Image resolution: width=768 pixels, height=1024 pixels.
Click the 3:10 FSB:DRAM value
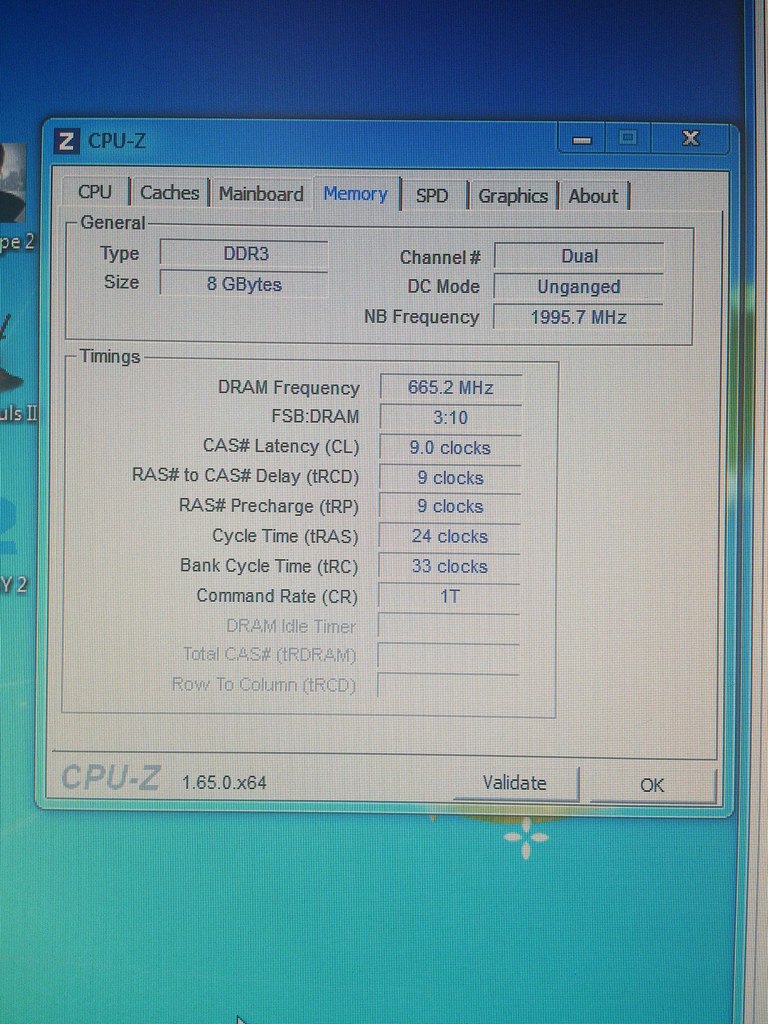(x=451, y=417)
